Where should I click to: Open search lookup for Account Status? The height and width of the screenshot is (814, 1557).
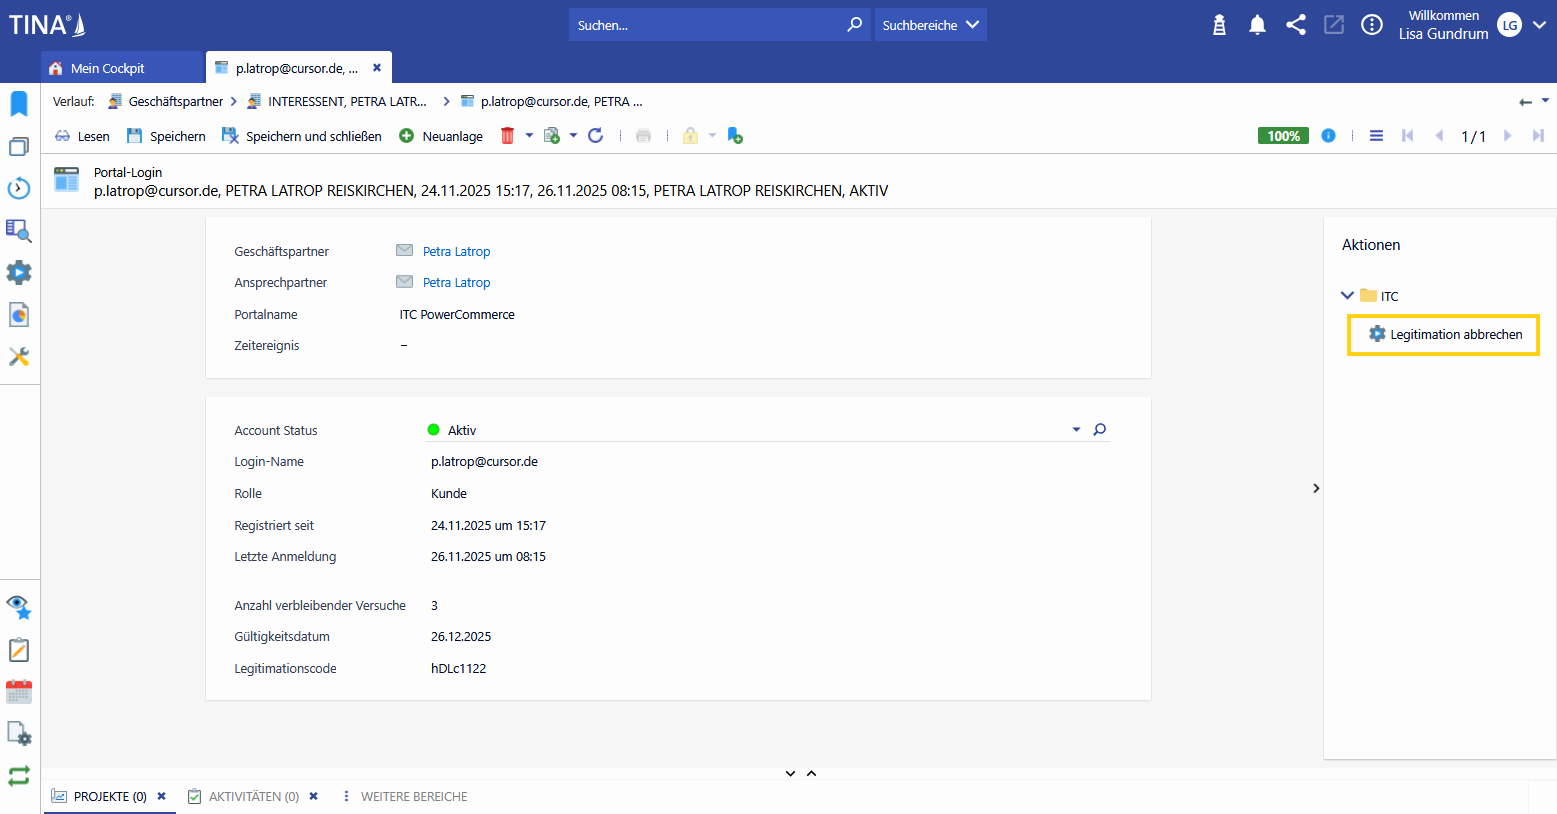click(1099, 430)
